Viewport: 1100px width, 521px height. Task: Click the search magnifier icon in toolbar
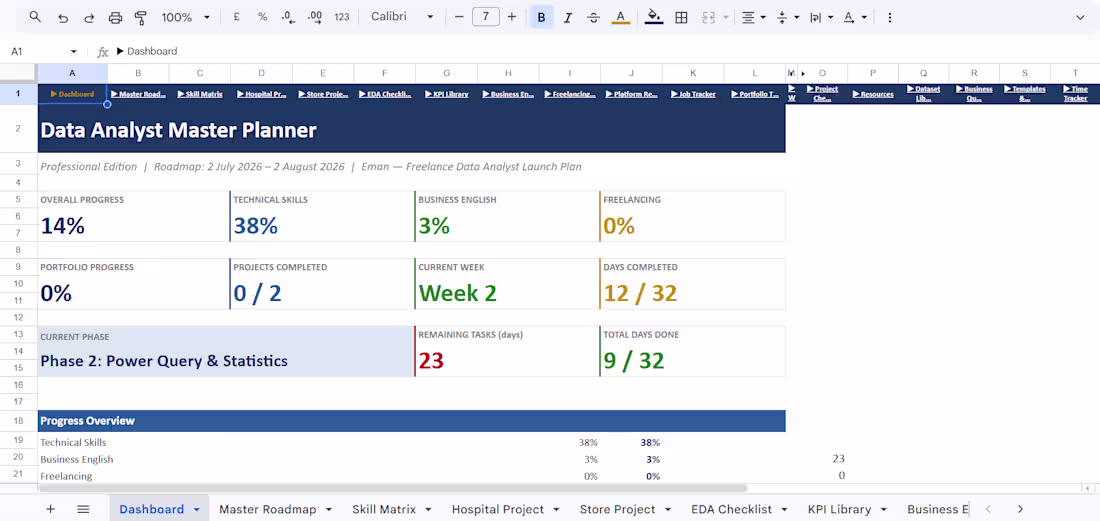click(x=35, y=17)
